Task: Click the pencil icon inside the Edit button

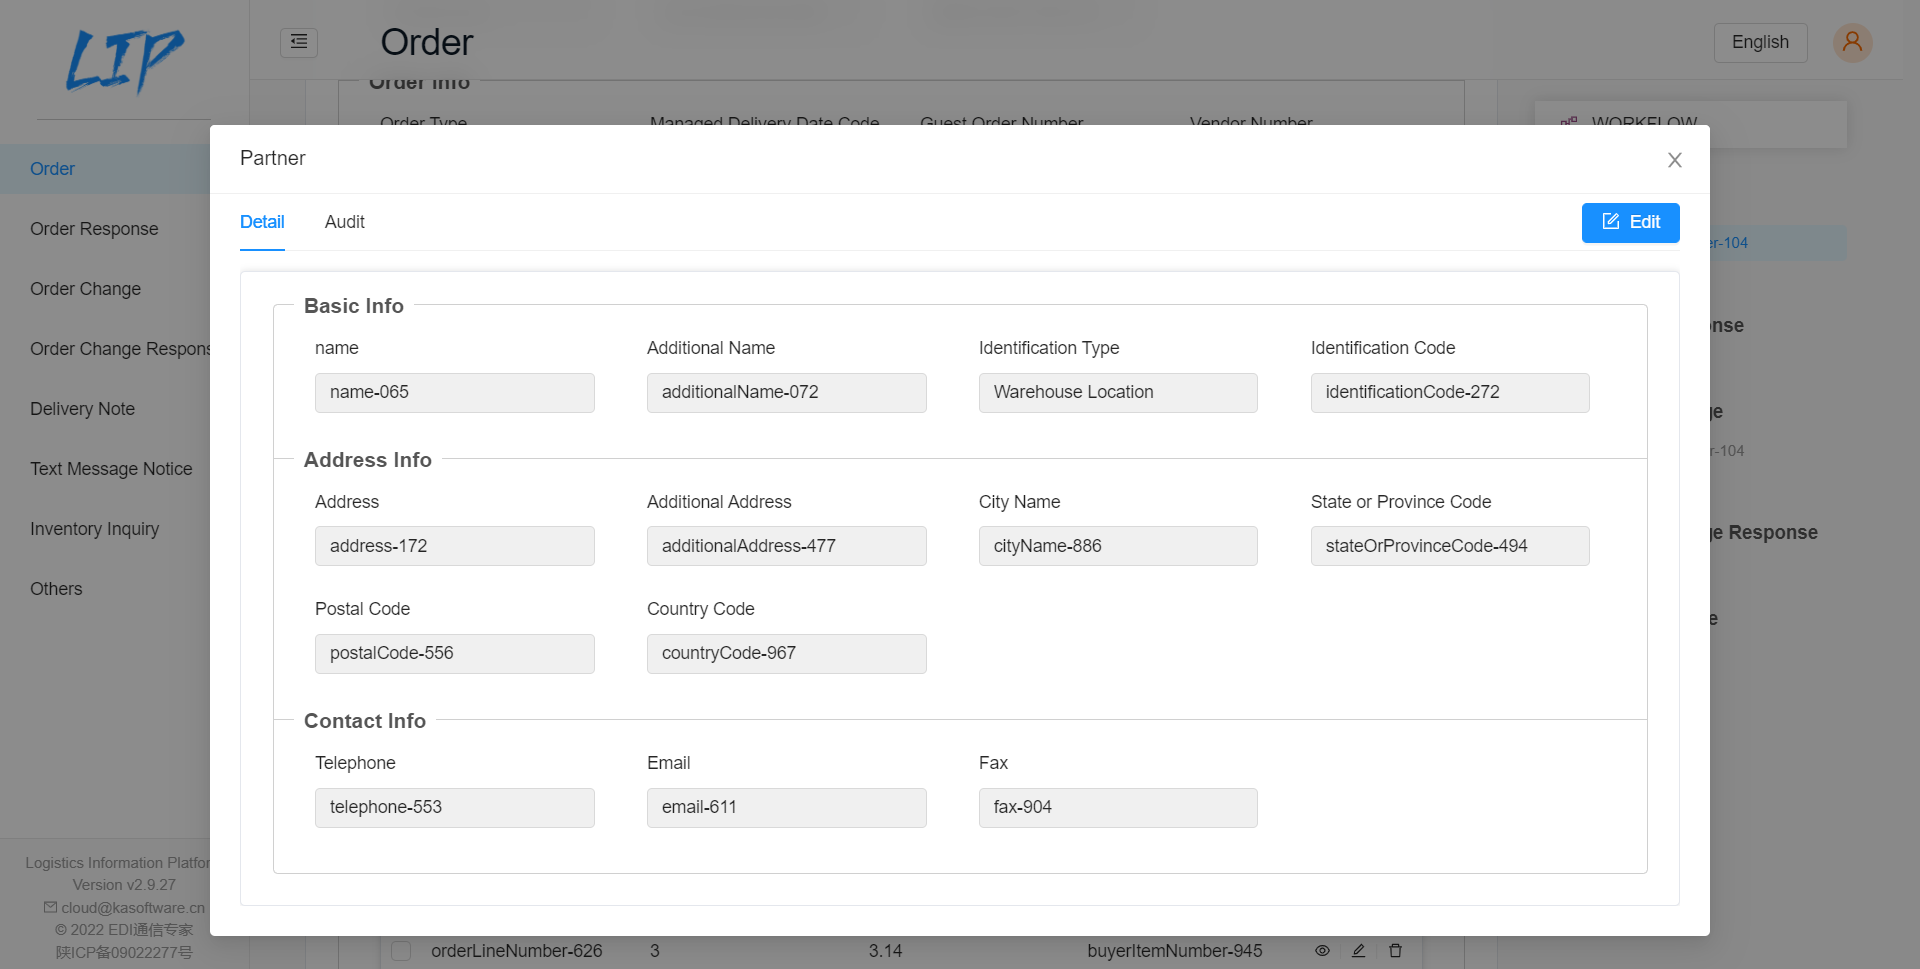Action: [x=1610, y=222]
